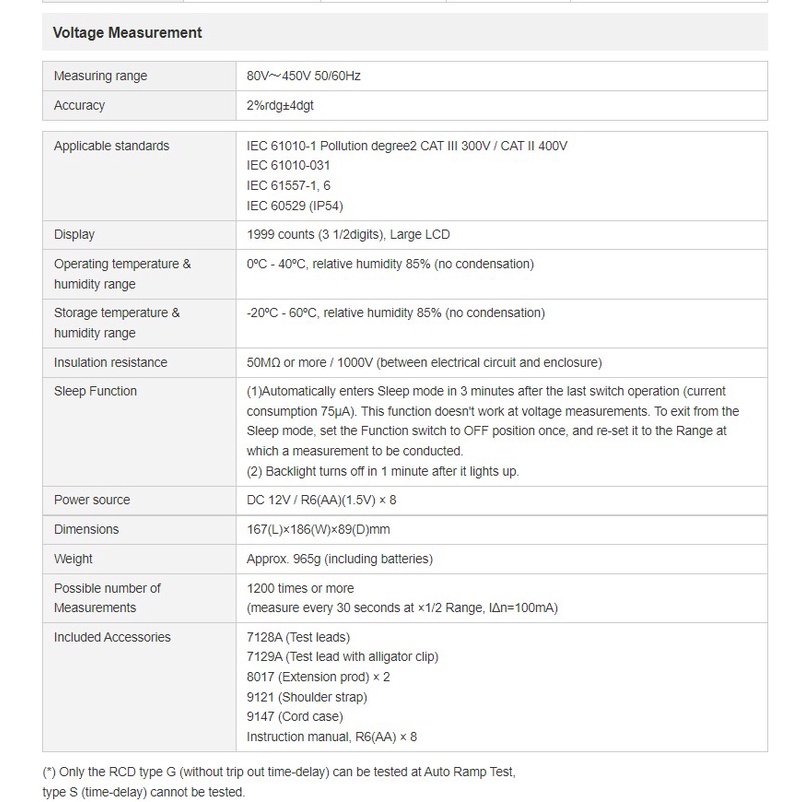Click the Power source label
The image size is (802, 802).
click(x=92, y=499)
